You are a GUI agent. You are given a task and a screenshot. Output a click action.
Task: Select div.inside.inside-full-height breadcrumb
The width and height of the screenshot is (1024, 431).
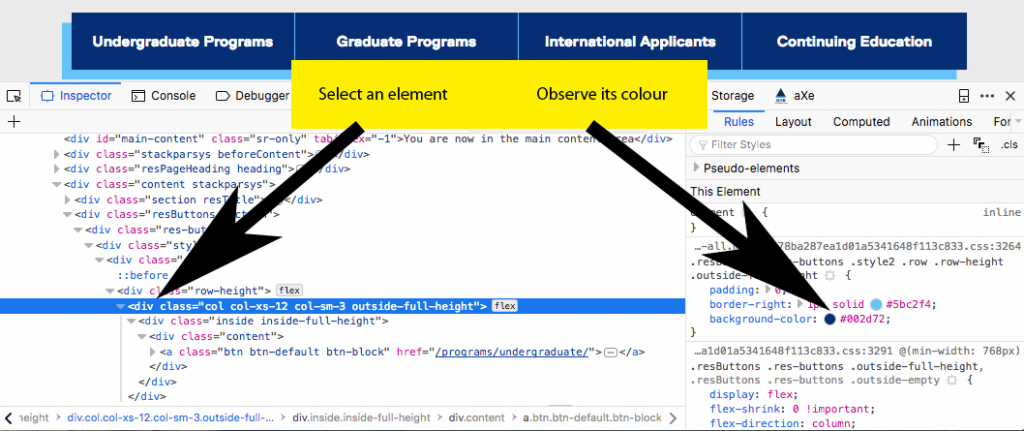pos(361,417)
